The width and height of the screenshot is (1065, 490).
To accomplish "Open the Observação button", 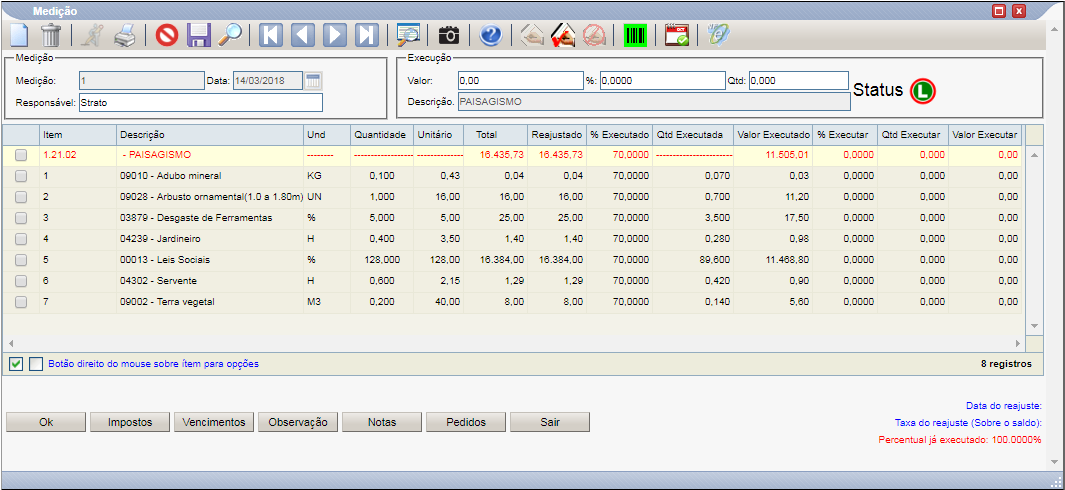I will pyautogui.click(x=298, y=422).
